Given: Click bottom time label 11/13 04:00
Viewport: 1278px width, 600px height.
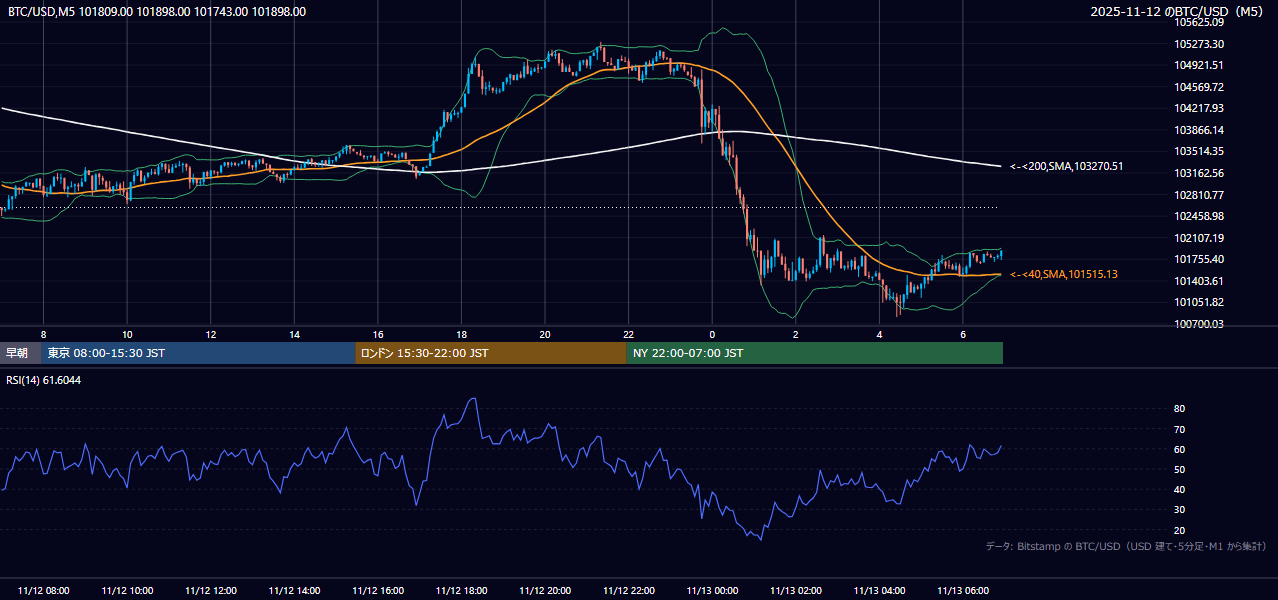Looking at the screenshot, I should pyautogui.click(x=879, y=591).
